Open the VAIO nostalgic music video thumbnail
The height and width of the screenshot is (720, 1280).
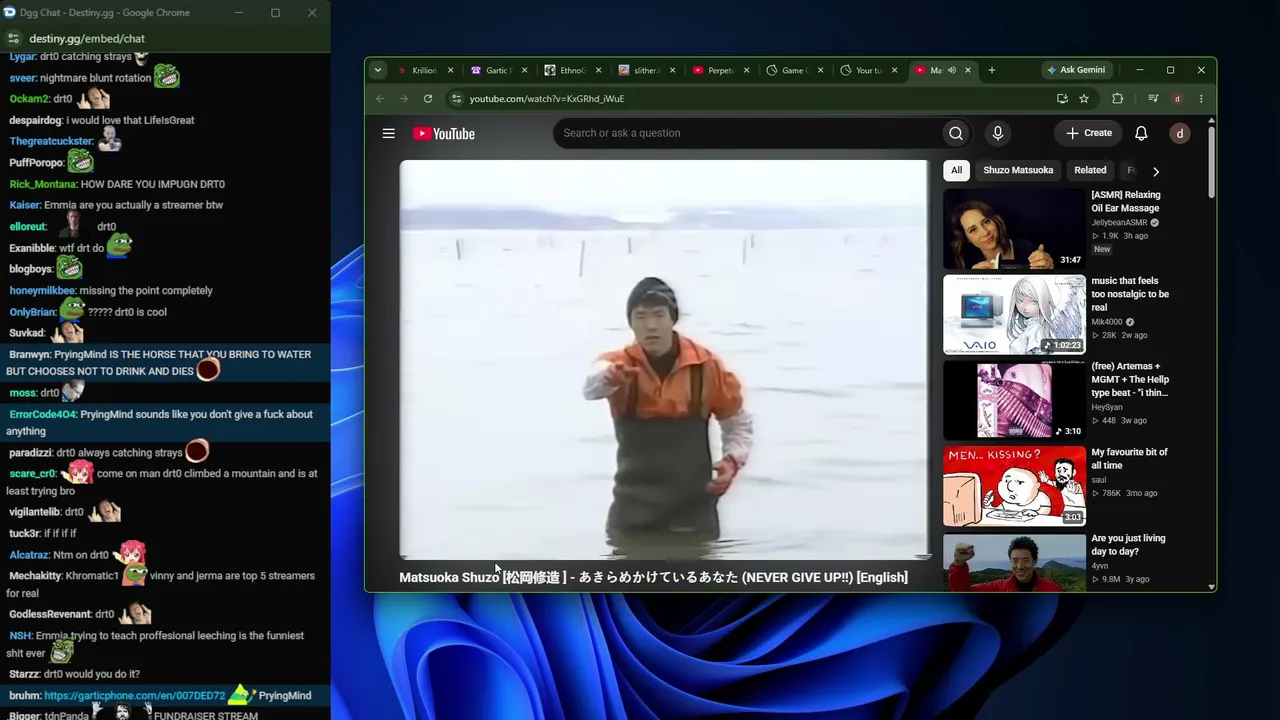coord(1014,315)
